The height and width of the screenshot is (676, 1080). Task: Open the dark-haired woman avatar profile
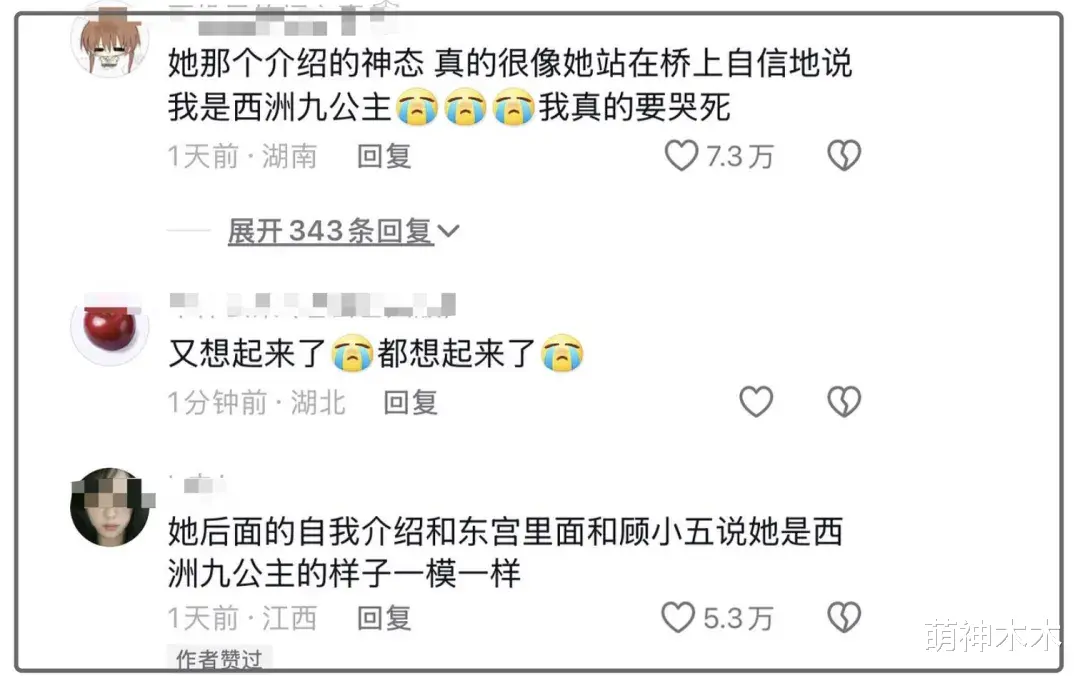110,508
